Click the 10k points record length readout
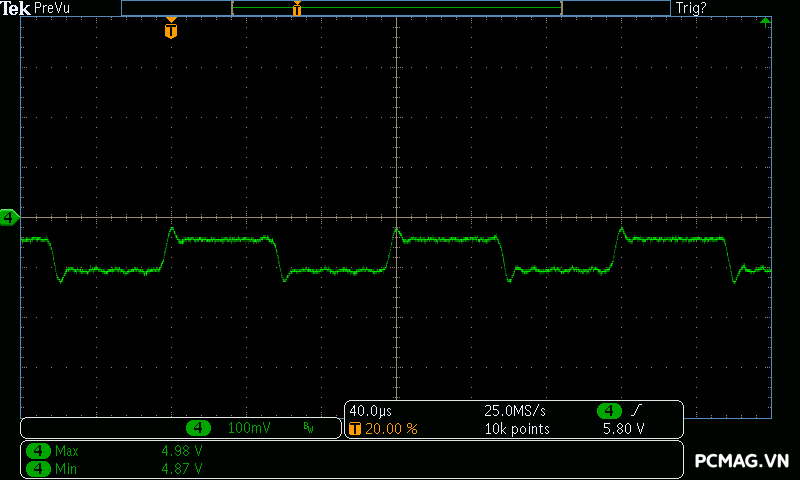Screen dimensions: 800x480 point(518,429)
